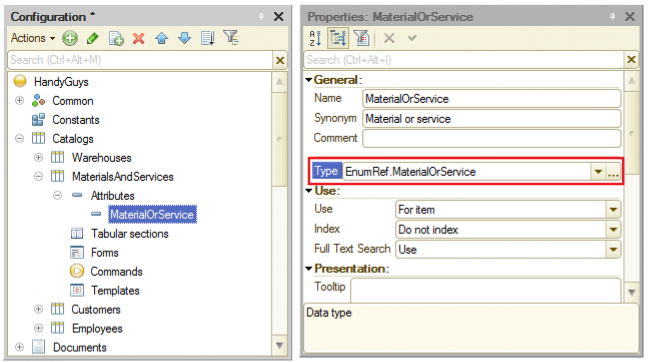Collapse the MaterialsAndServices catalog
This screenshot has height=362, width=650.
[38, 177]
